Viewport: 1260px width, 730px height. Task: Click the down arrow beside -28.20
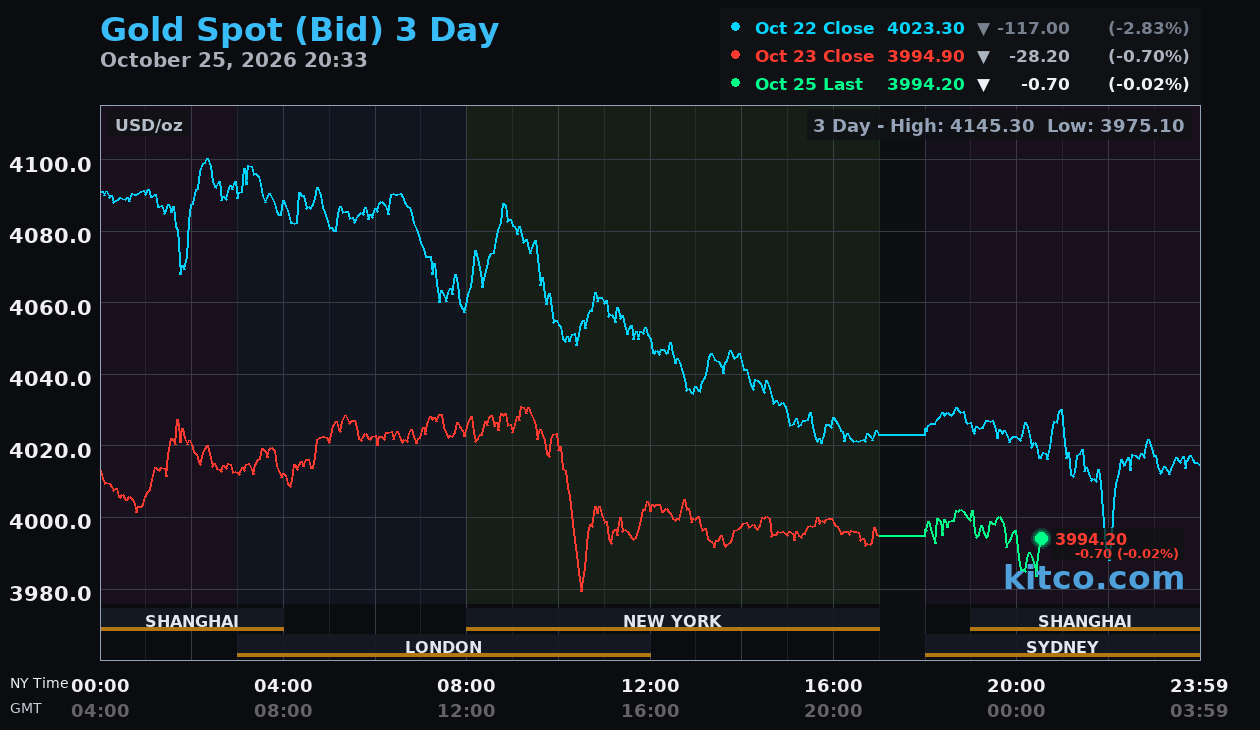click(x=983, y=56)
